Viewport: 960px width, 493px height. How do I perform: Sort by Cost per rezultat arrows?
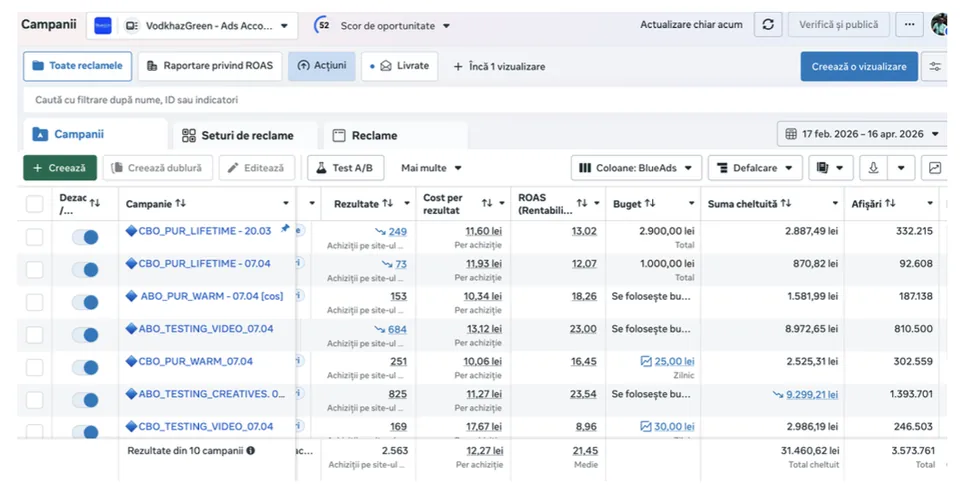pyautogui.click(x=487, y=203)
